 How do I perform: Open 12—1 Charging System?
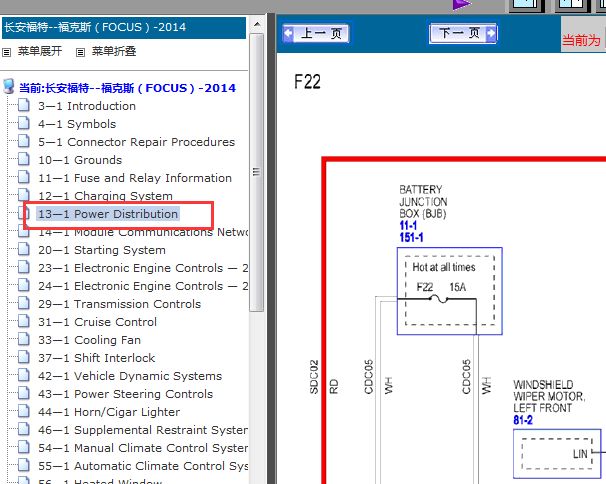click(105, 196)
